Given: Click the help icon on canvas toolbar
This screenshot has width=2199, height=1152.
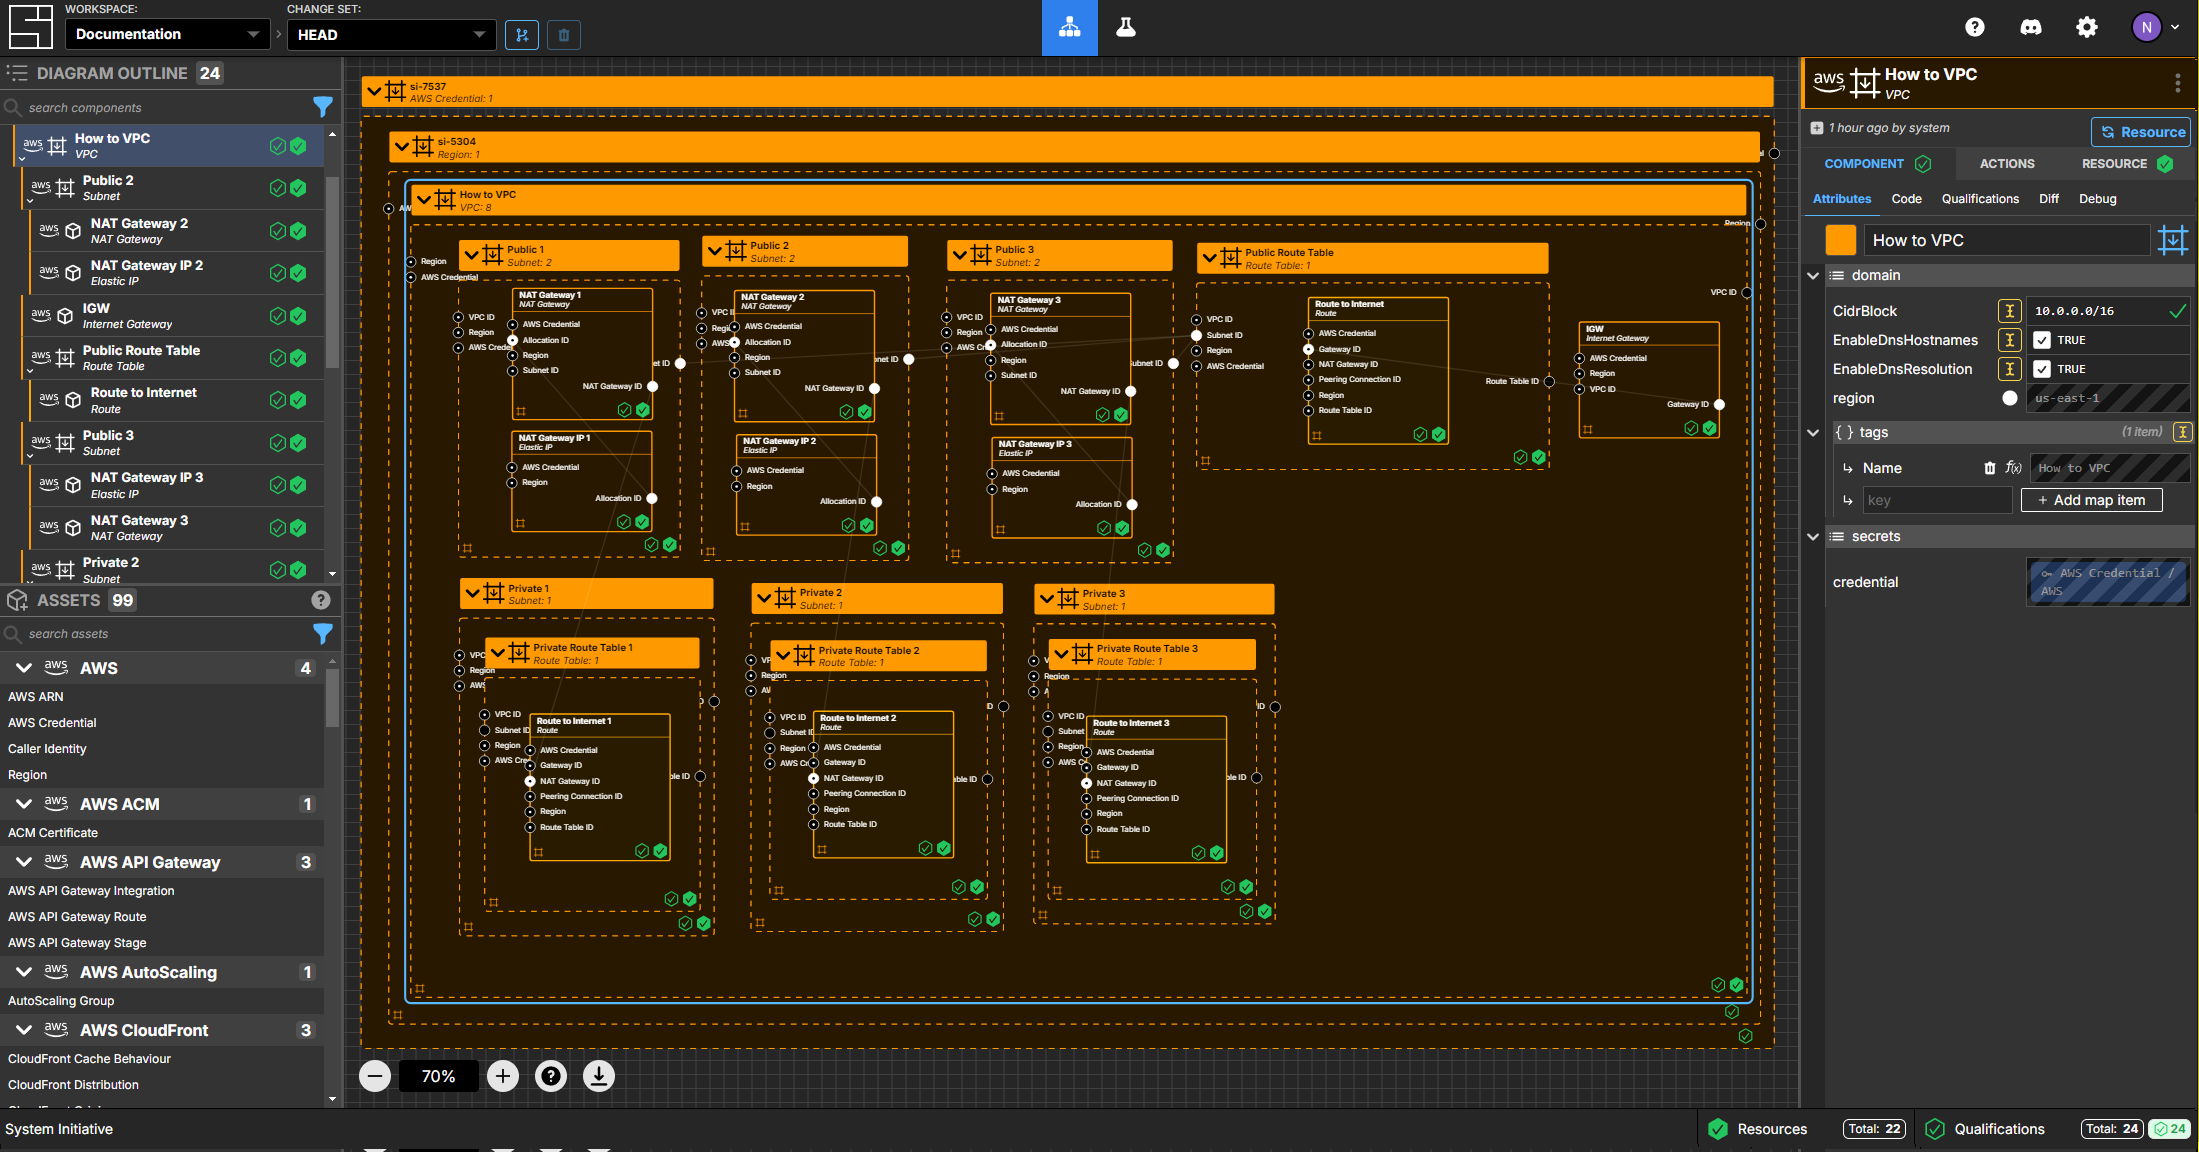Looking at the screenshot, I should [x=551, y=1076].
